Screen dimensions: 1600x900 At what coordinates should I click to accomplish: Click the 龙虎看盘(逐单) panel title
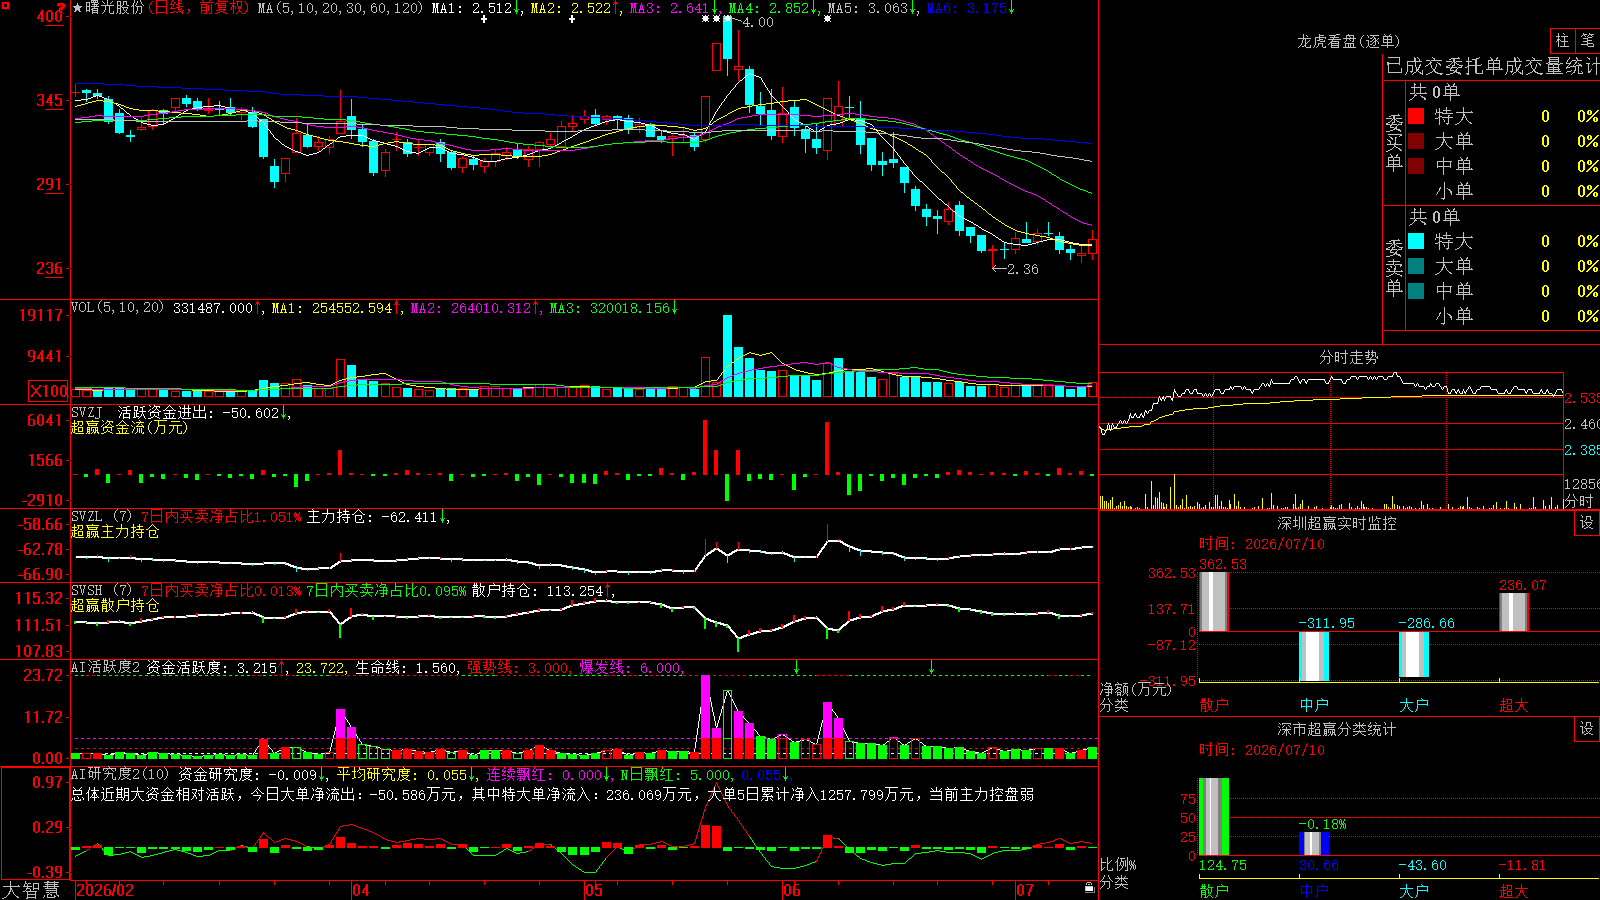pyautogui.click(x=1348, y=41)
